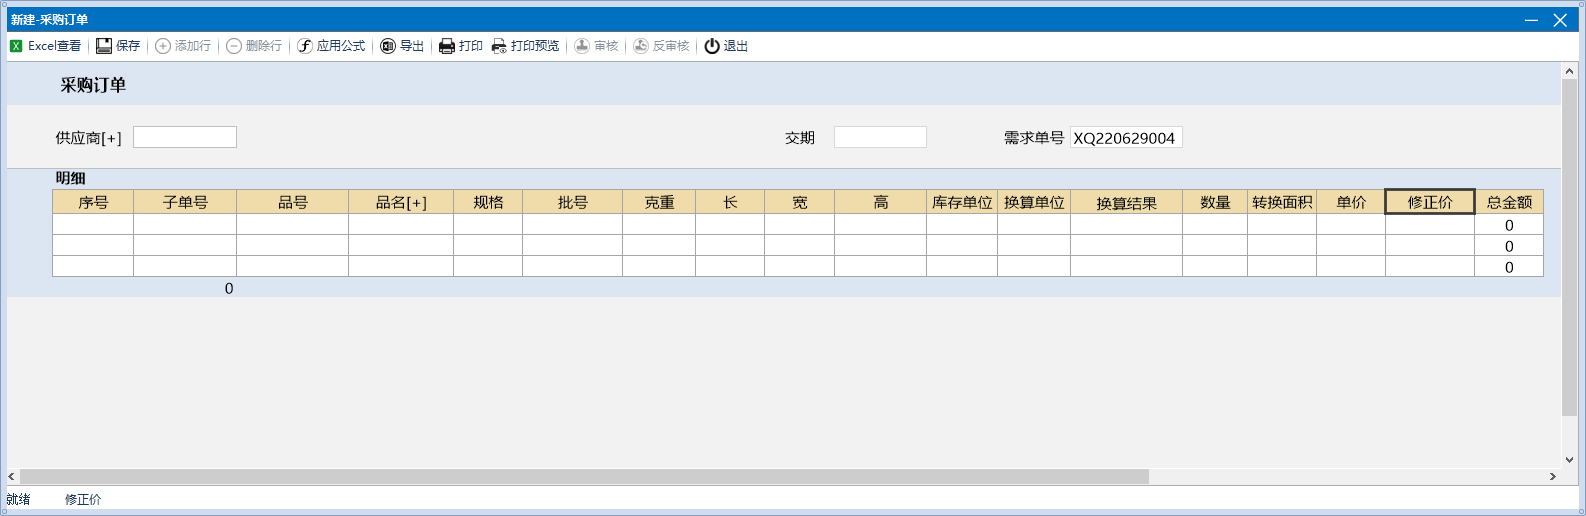
Task: Print the order using 打印 icon
Action: [447, 46]
